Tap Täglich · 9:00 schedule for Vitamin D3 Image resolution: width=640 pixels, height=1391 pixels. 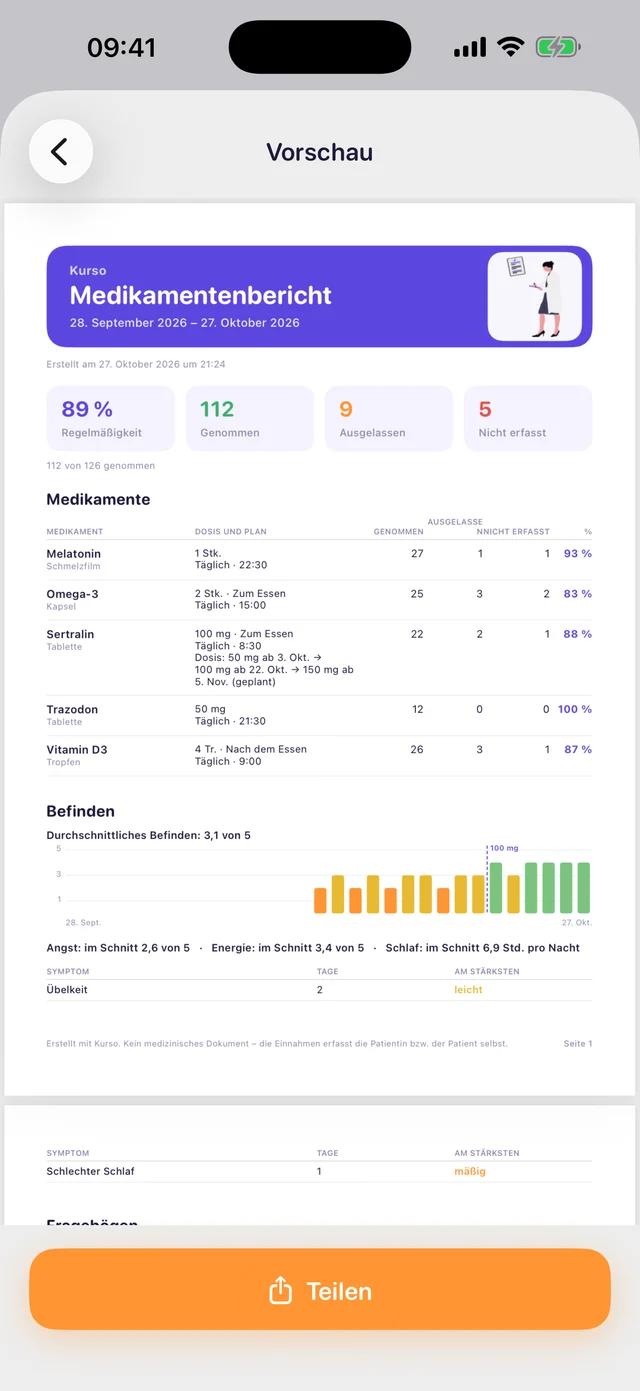pos(228,761)
